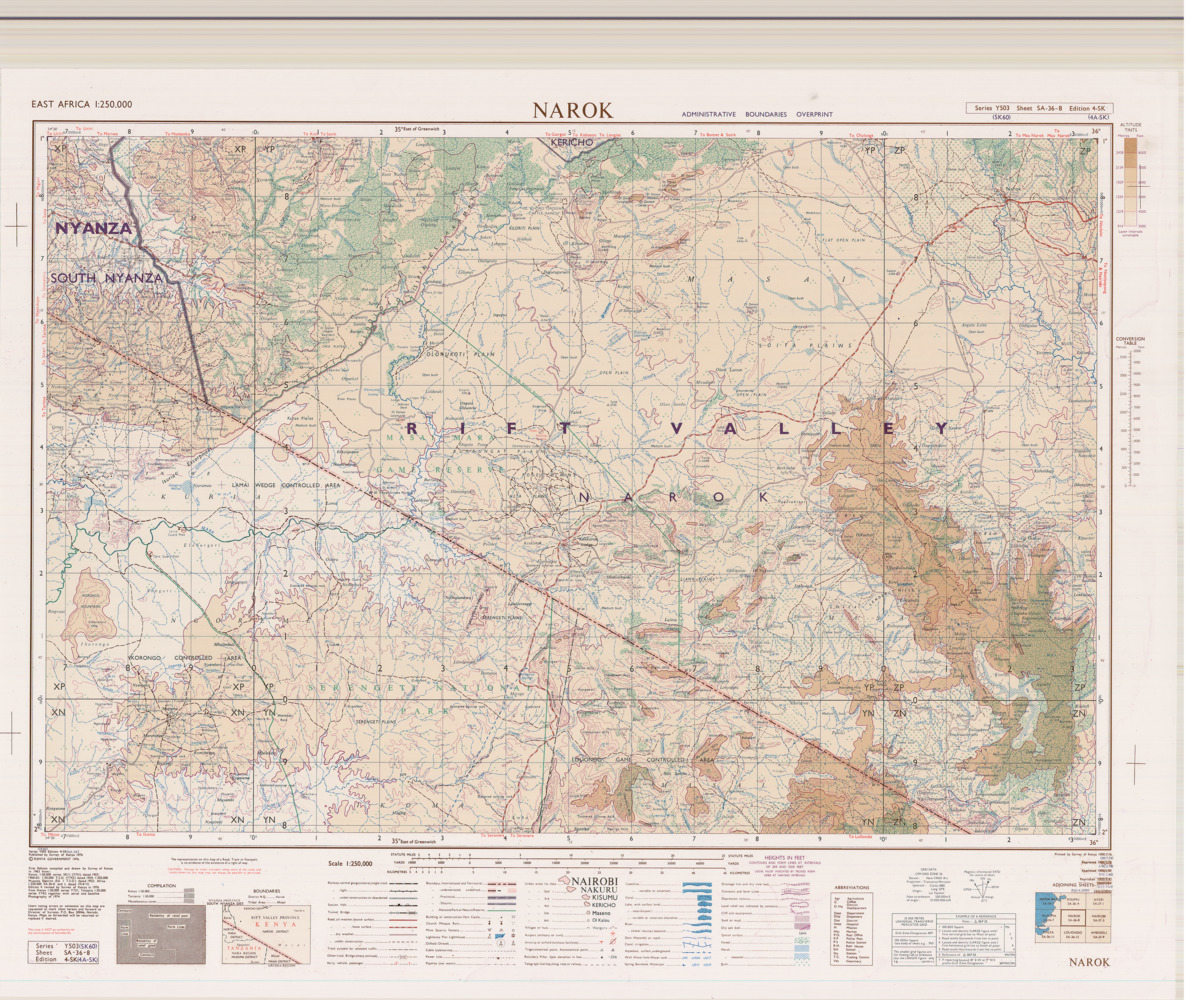Click the ABBREVIATIONS table heading
The image size is (1200, 1000).
[852, 888]
